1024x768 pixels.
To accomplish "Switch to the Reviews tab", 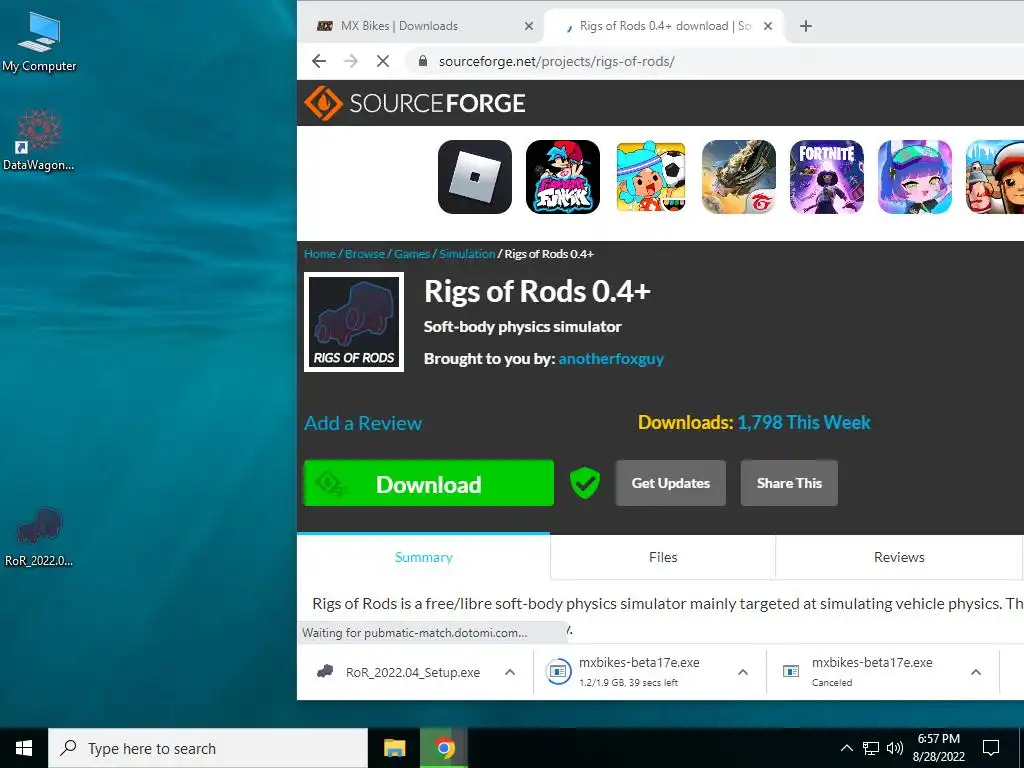I will pos(899,557).
